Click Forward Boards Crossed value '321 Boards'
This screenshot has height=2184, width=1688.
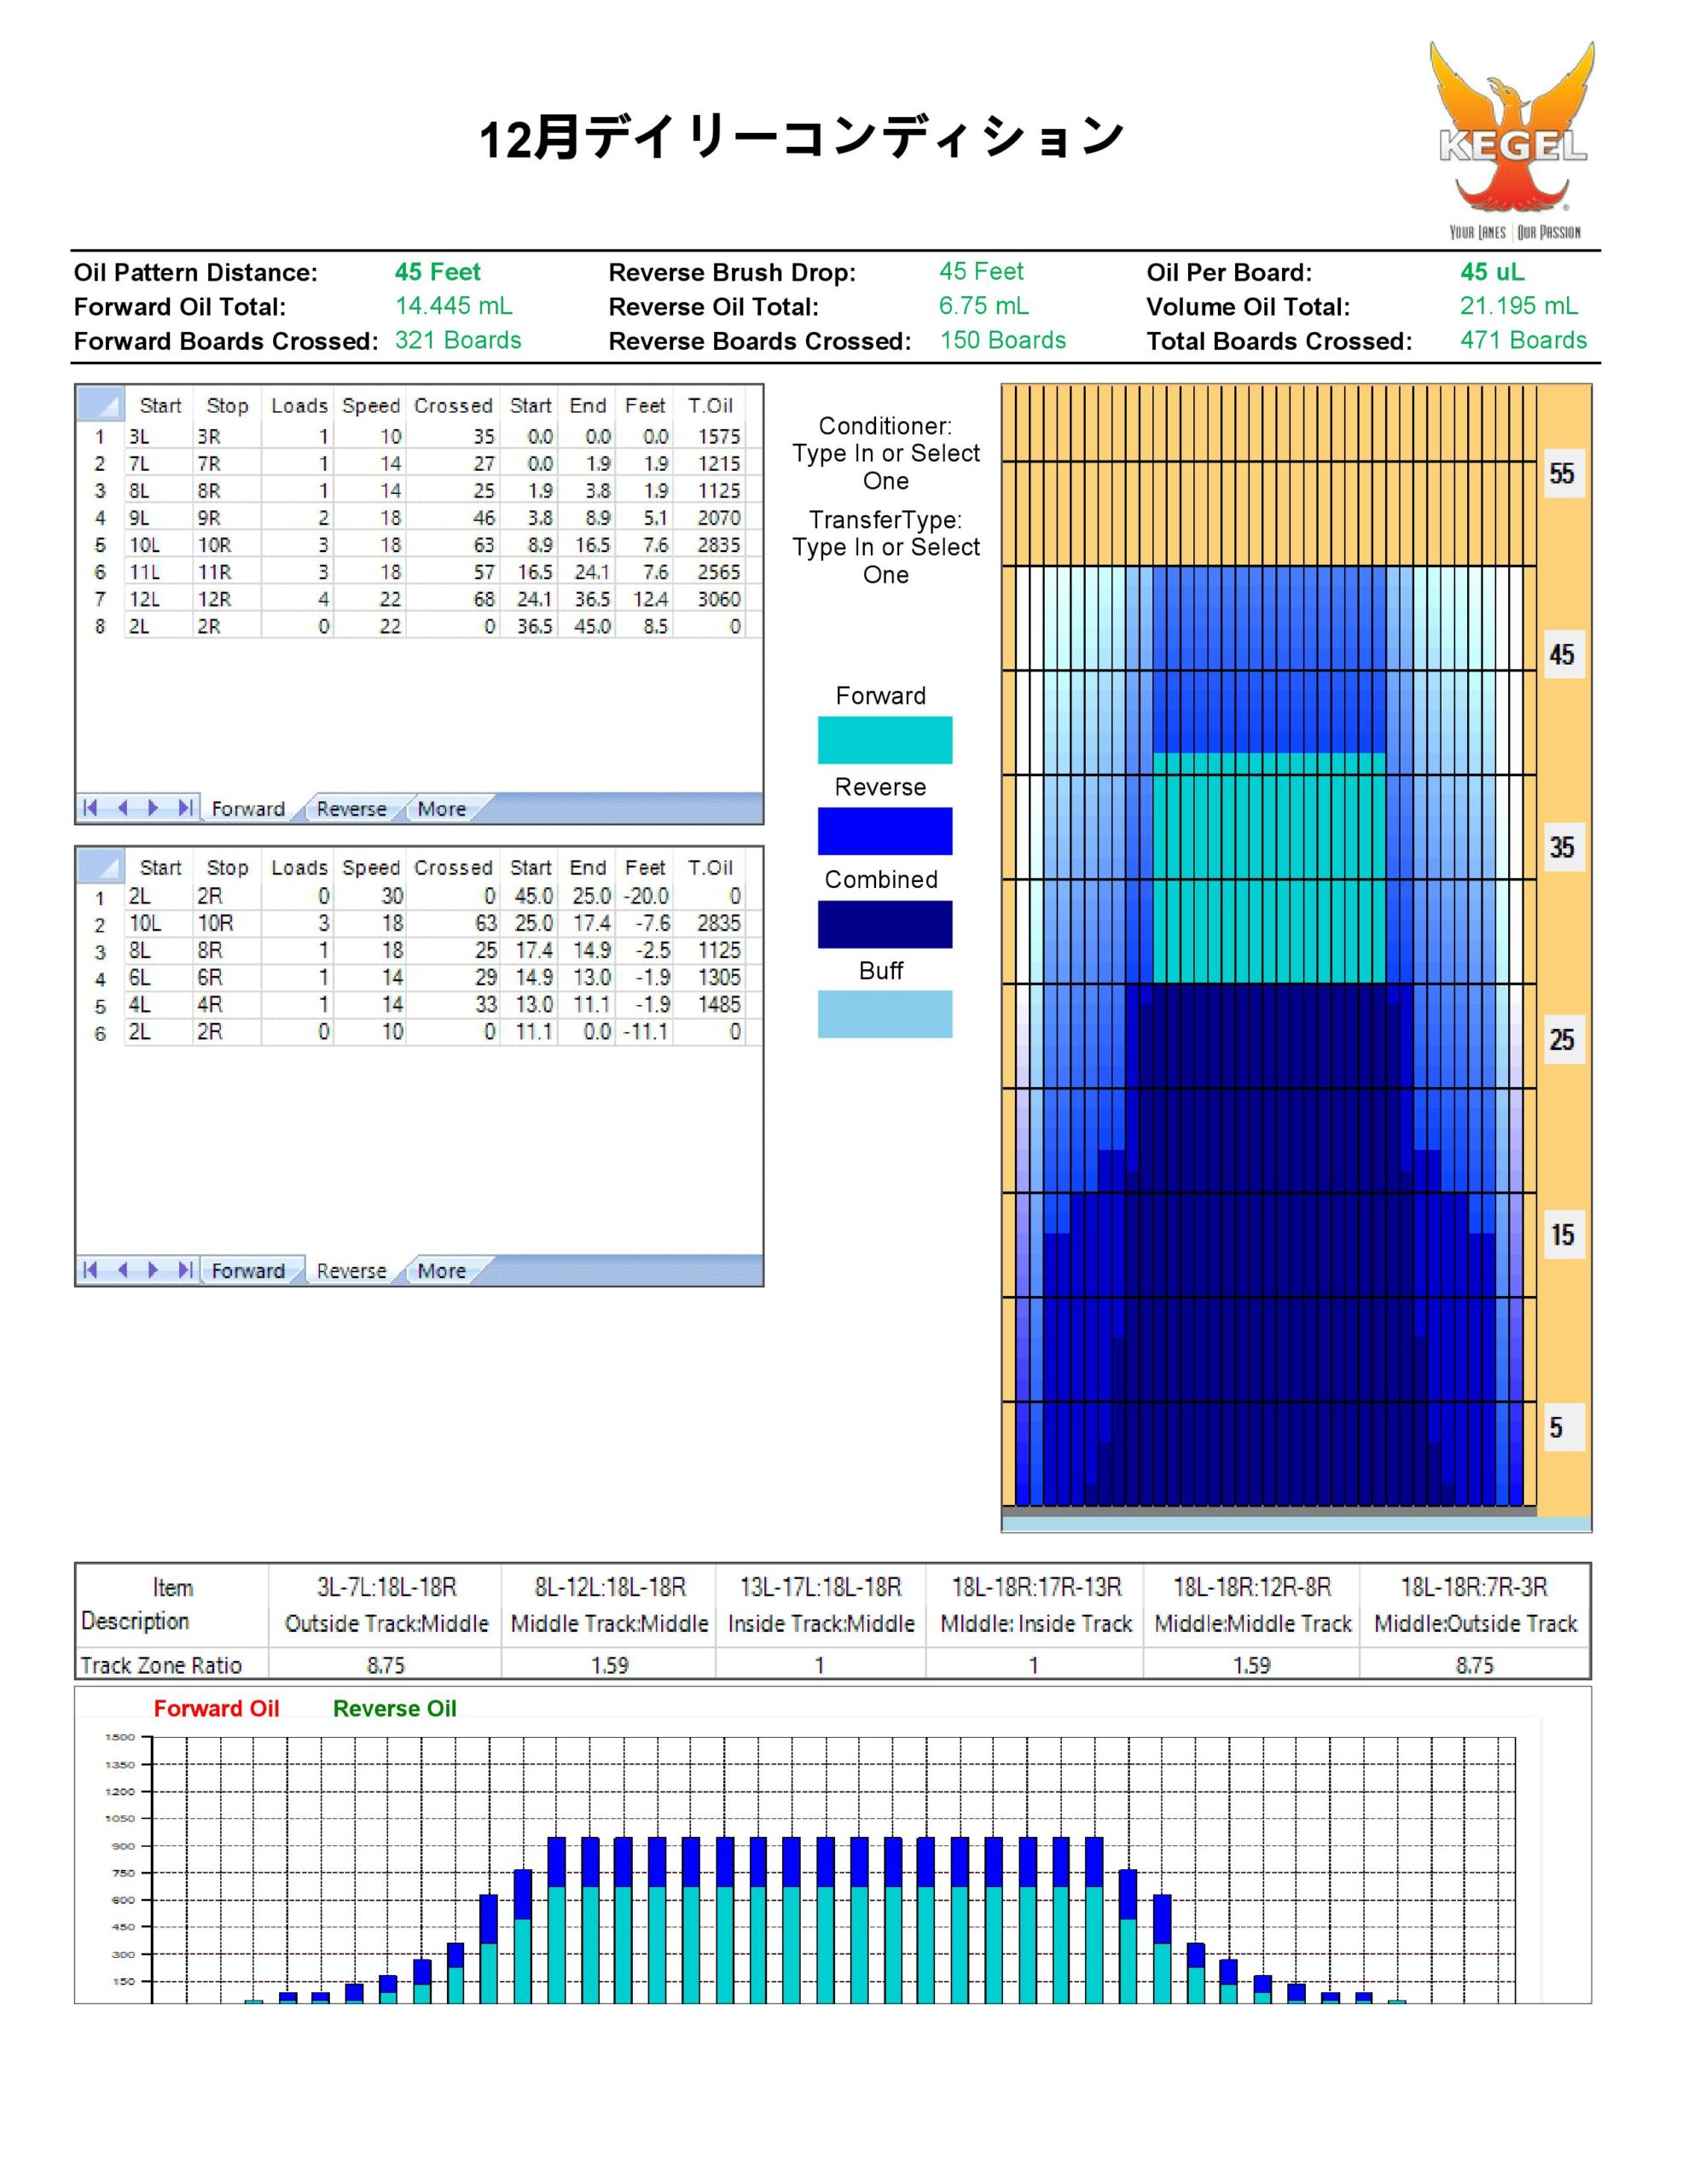(458, 340)
